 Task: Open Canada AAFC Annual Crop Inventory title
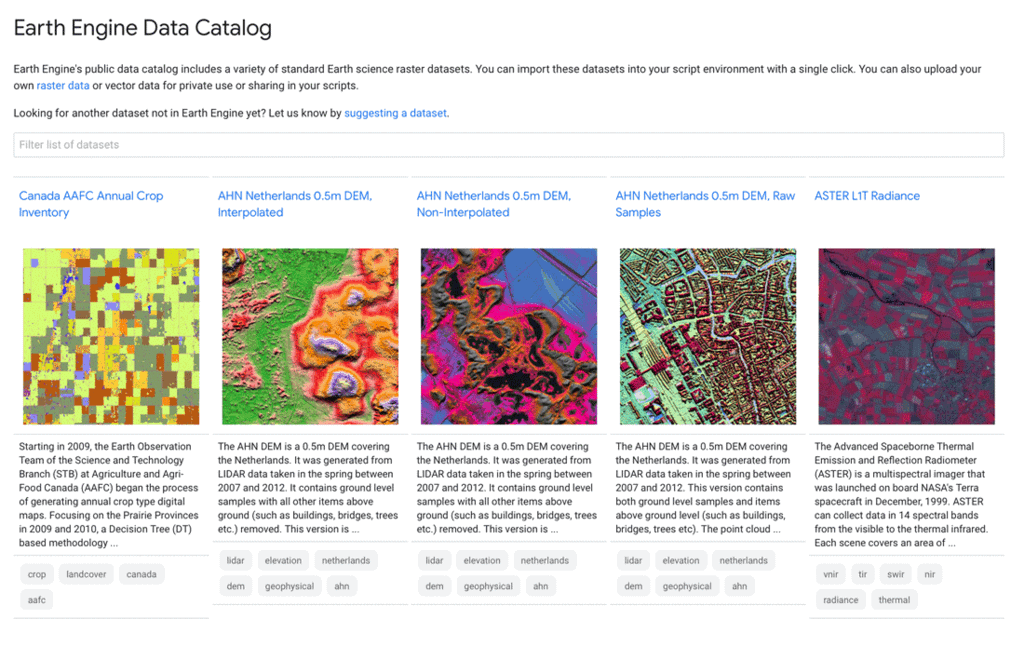(x=91, y=204)
